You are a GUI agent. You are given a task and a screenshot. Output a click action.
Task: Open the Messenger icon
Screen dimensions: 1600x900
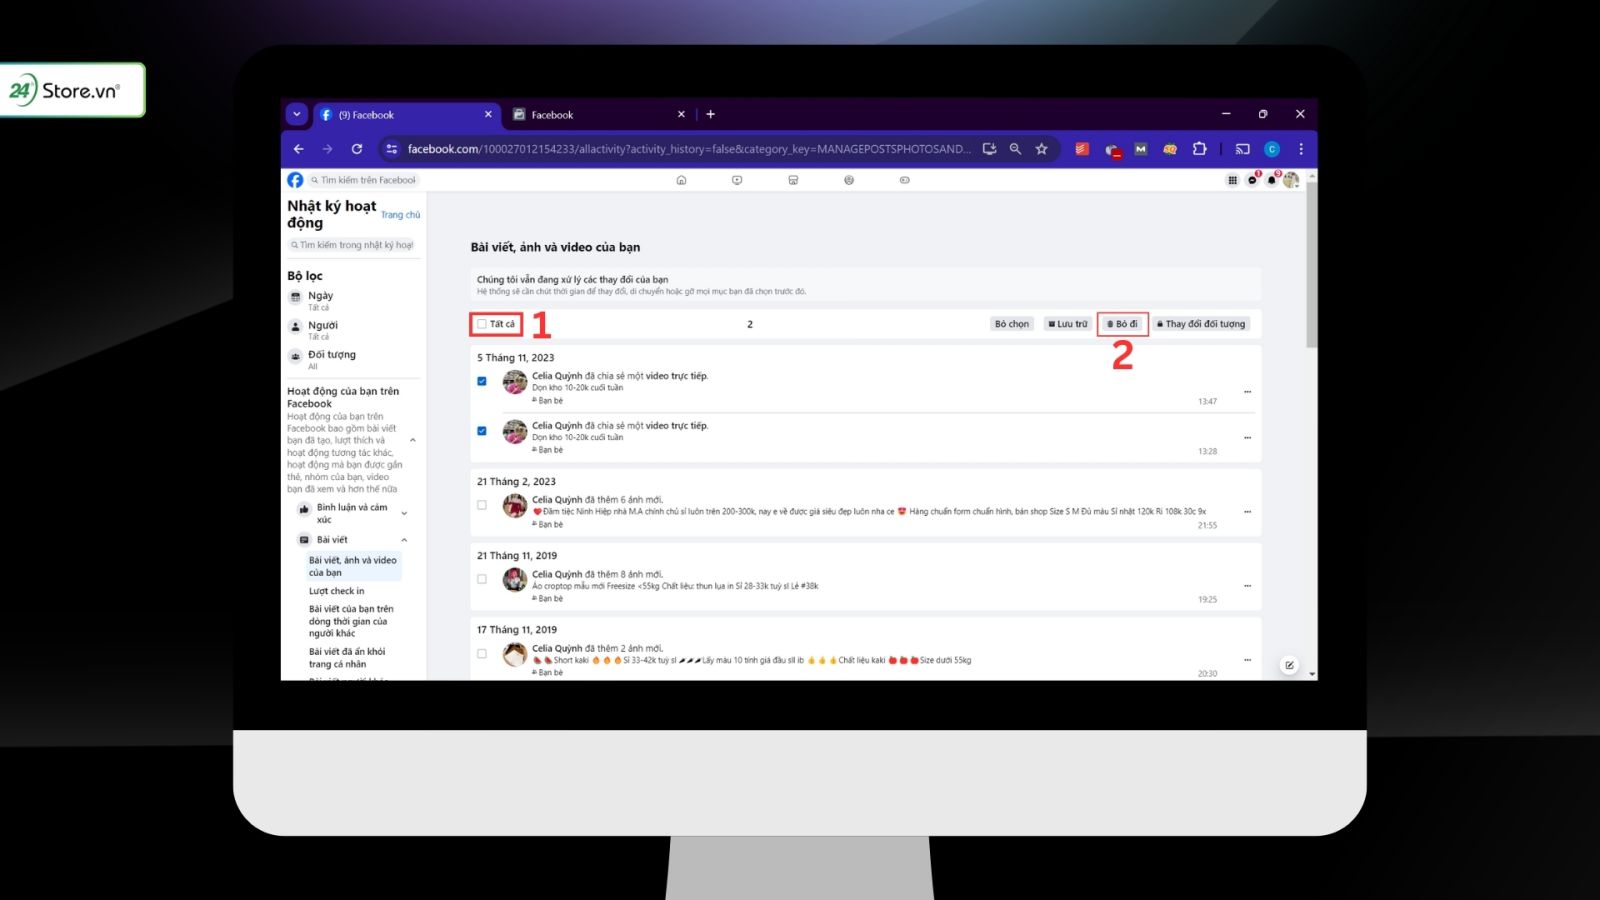(x=1252, y=180)
